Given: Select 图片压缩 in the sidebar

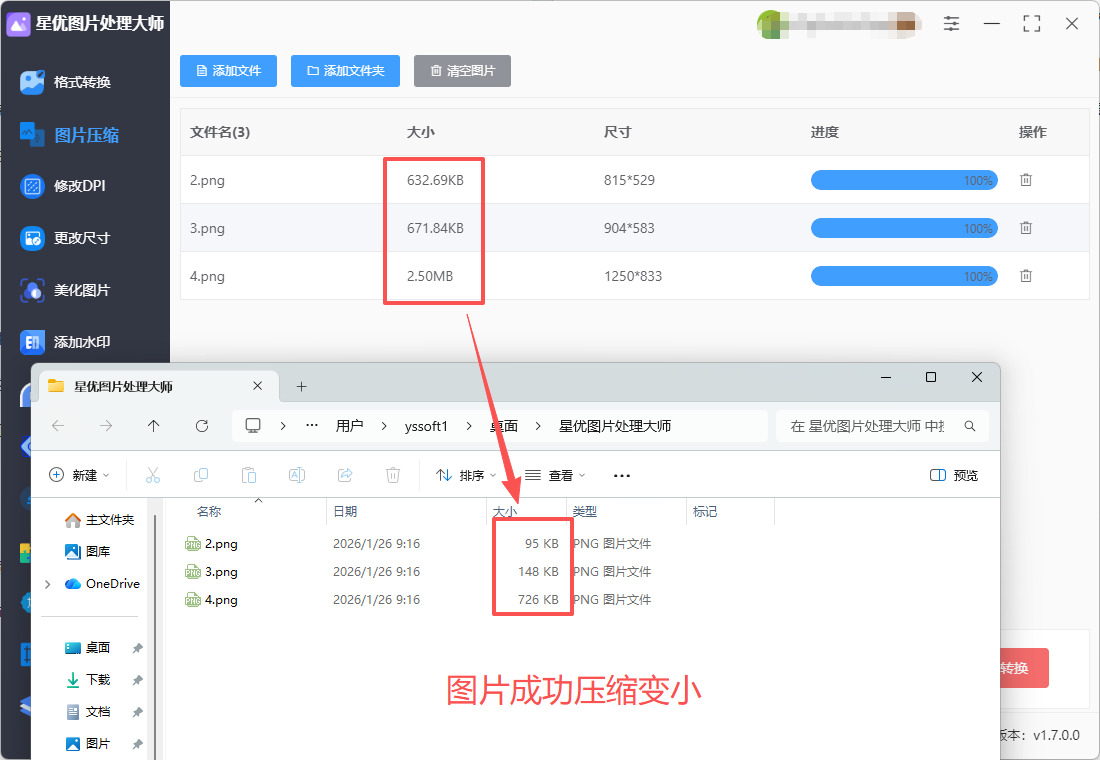Looking at the screenshot, I should (x=69, y=135).
